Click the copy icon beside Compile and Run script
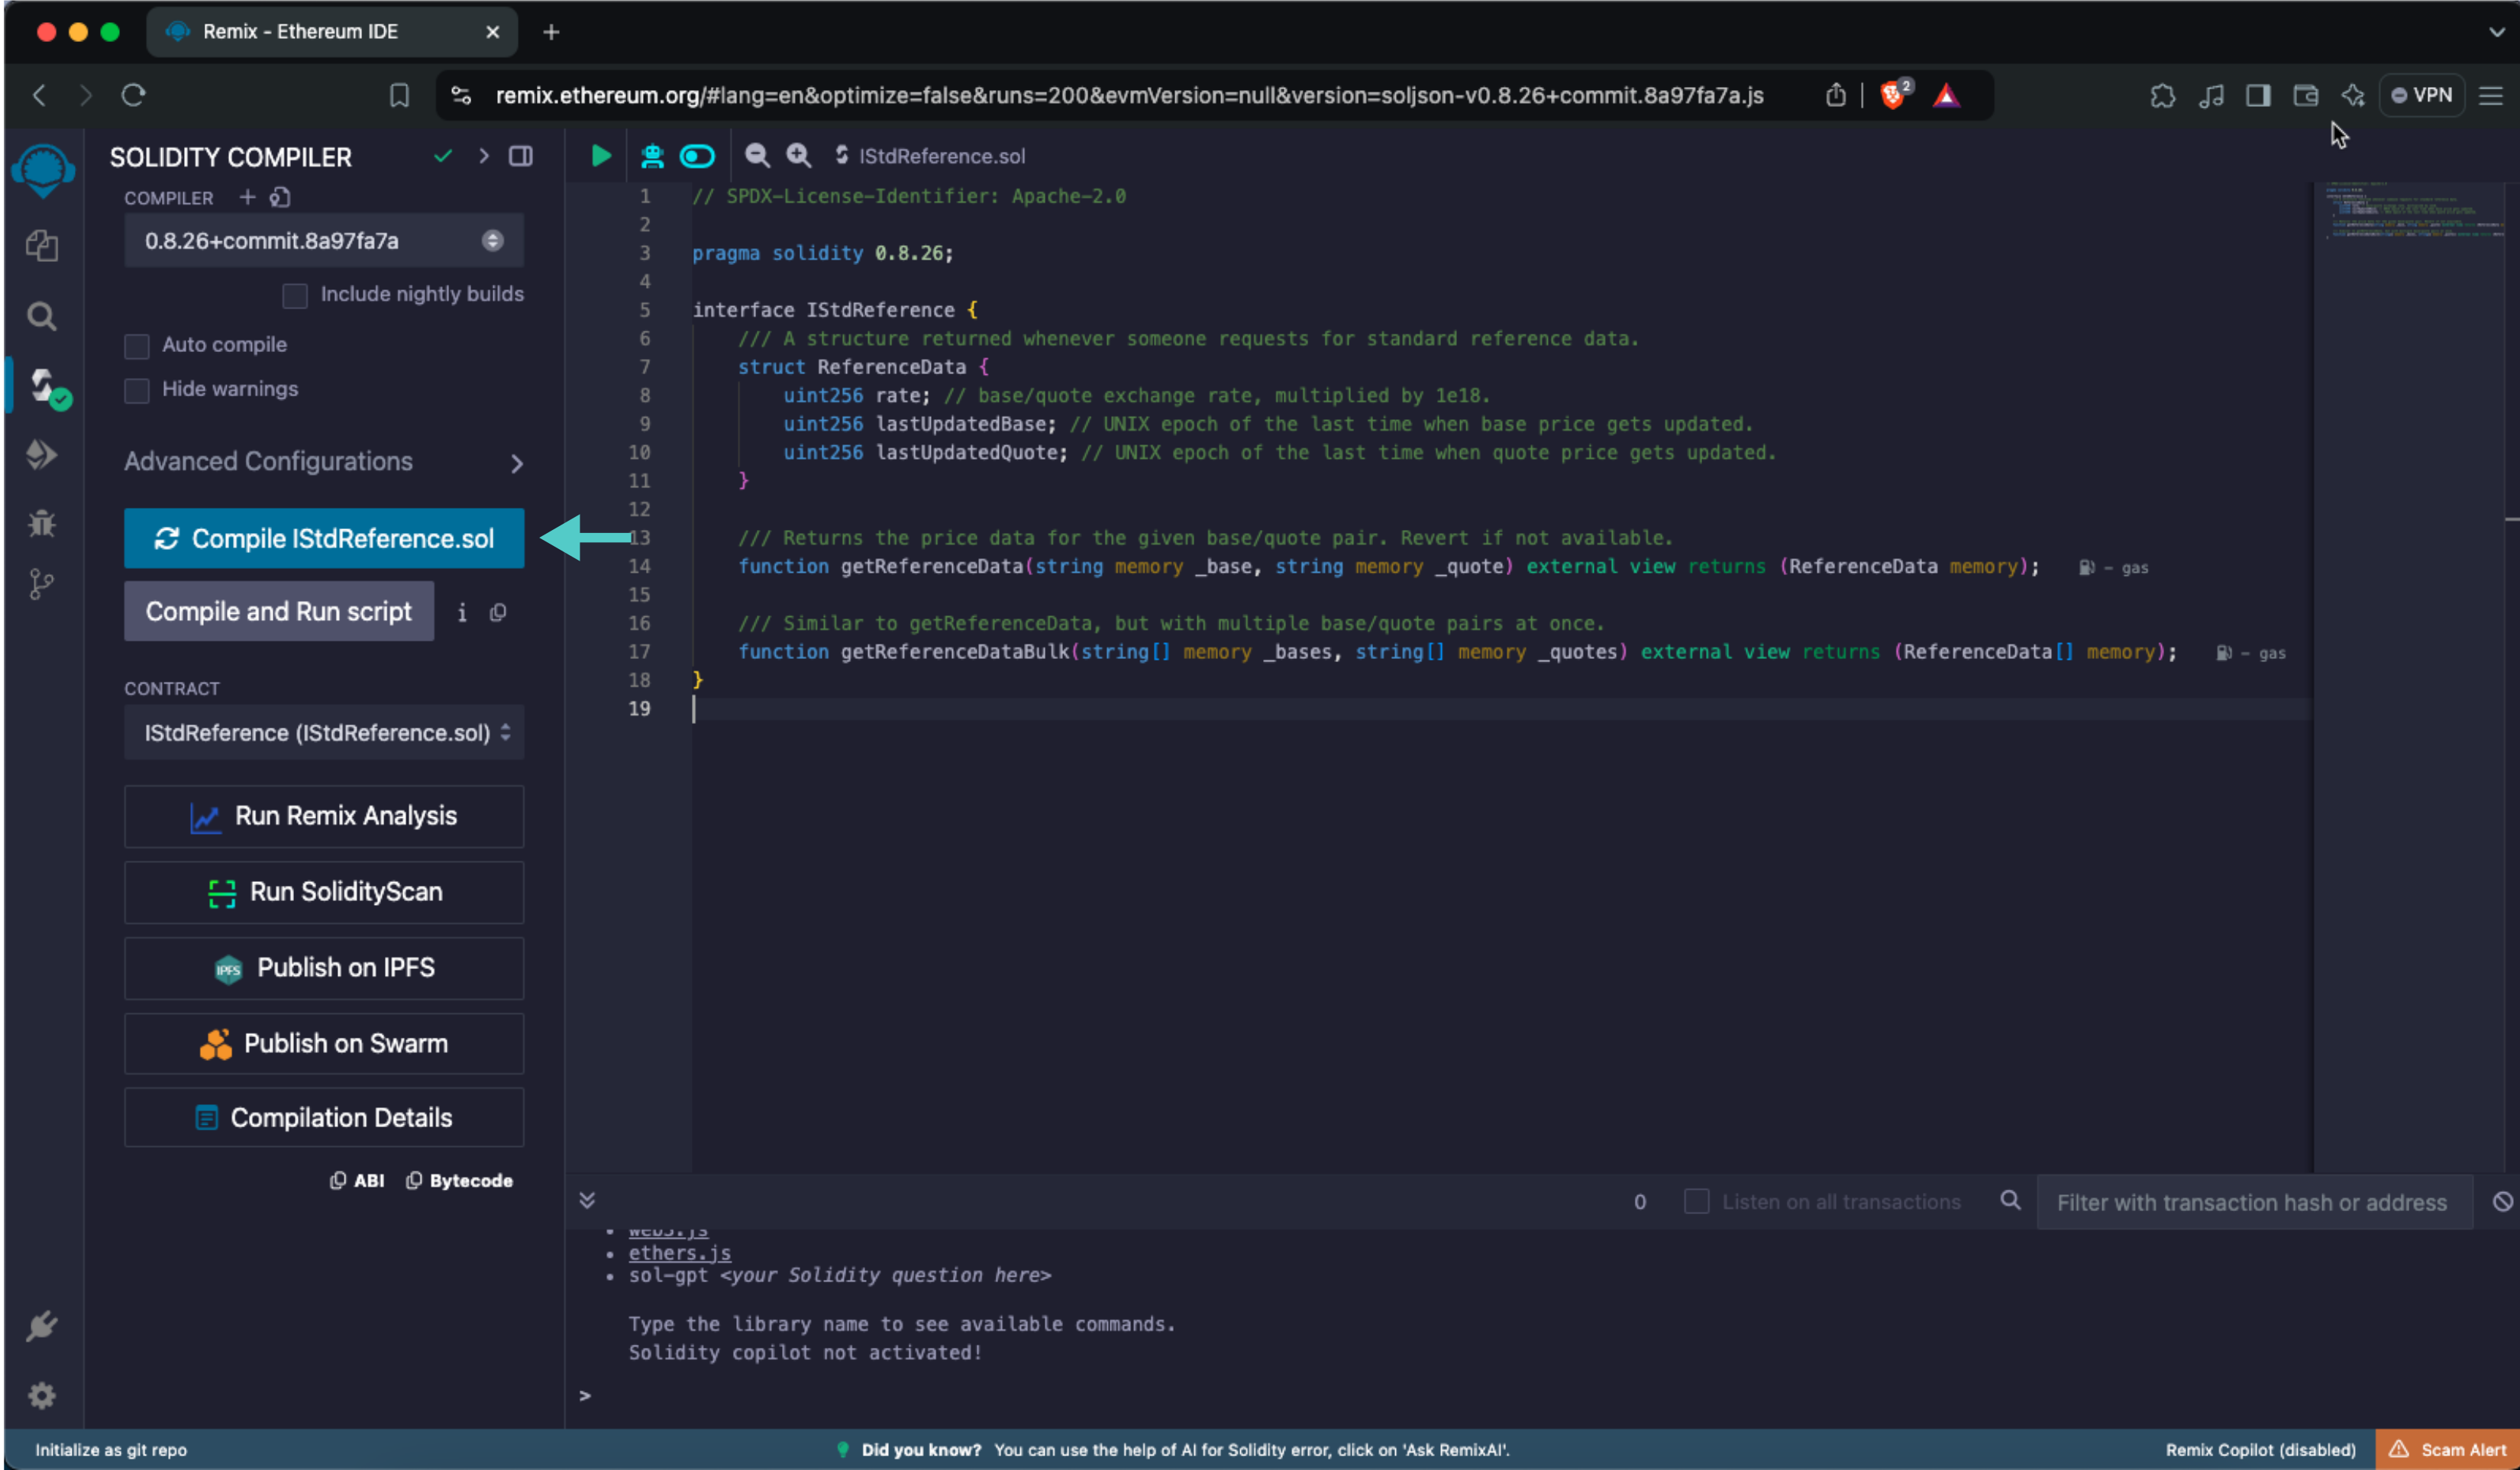This screenshot has width=2520, height=1470. [x=498, y=612]
